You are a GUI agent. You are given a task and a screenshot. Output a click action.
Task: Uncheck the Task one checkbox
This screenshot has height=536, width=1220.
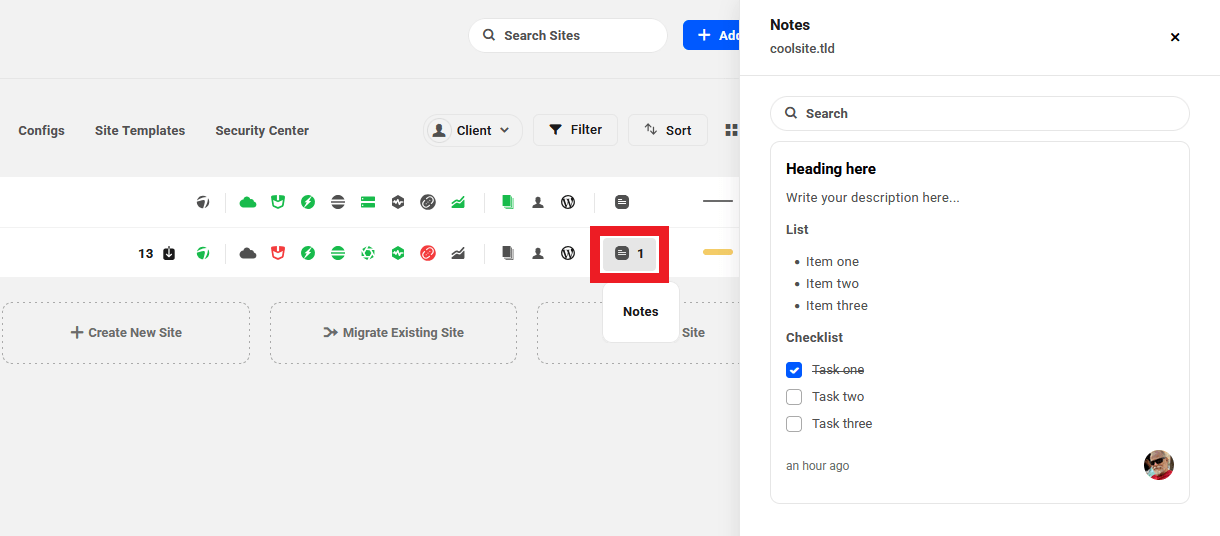coord(794,370)
